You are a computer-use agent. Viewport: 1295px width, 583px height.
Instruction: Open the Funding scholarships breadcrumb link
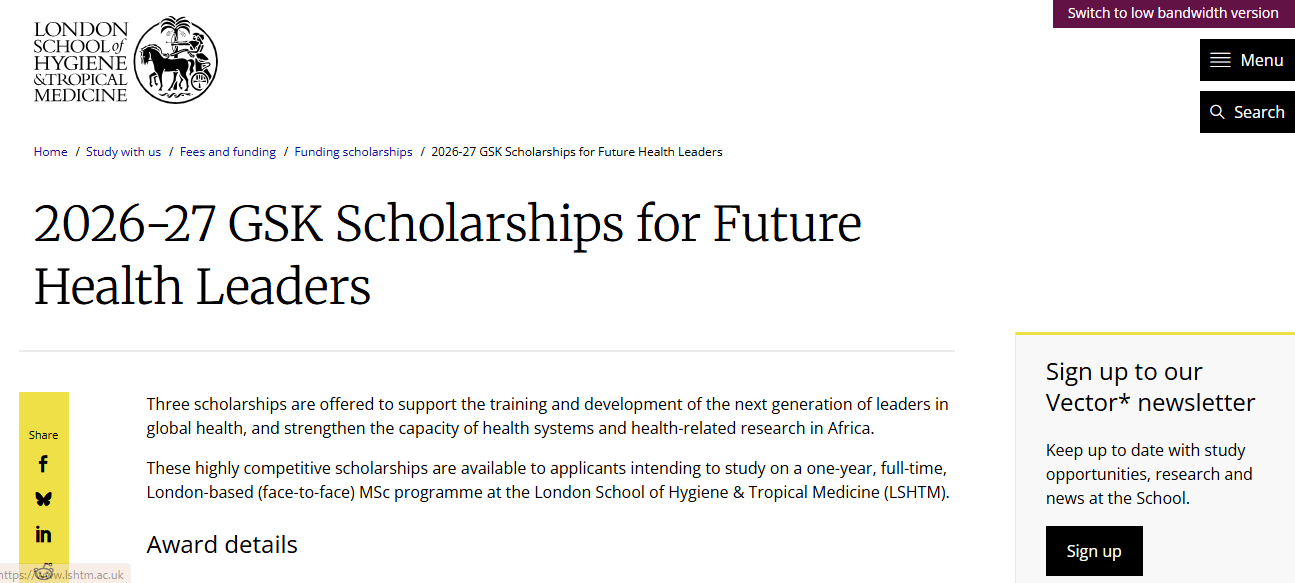tap(353, 151)
